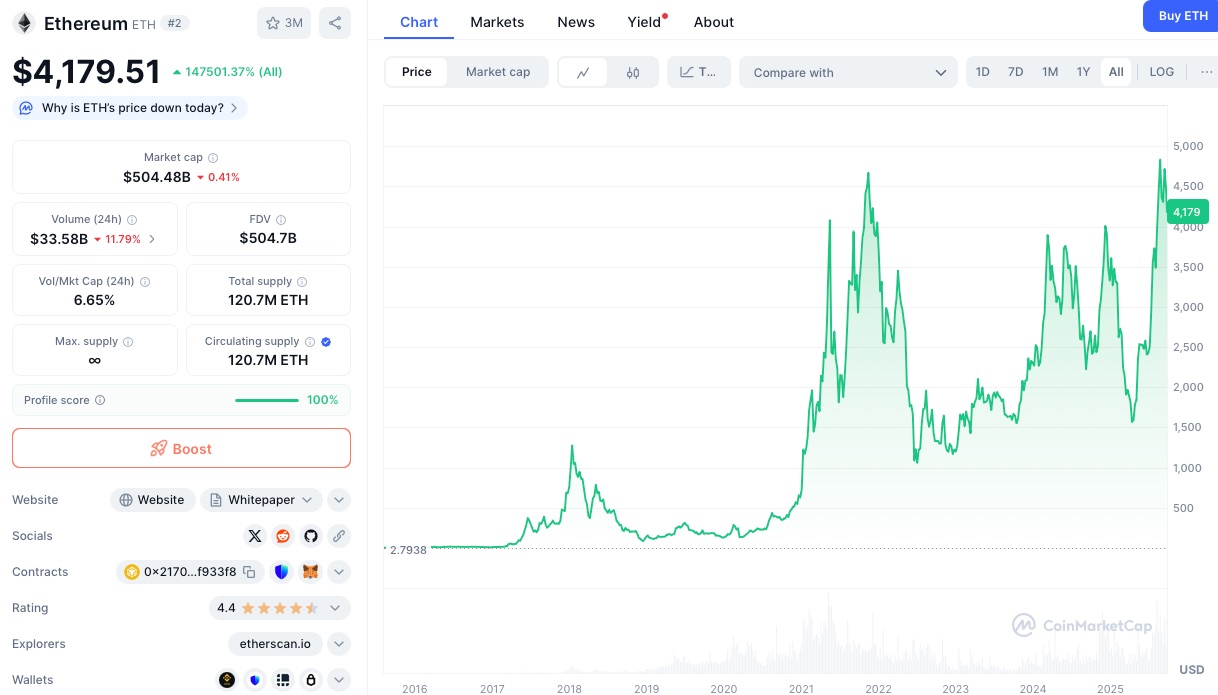Click the FDV info icon
The width and height of the screenshot is (1218, 695).
[x=281, y=220]
